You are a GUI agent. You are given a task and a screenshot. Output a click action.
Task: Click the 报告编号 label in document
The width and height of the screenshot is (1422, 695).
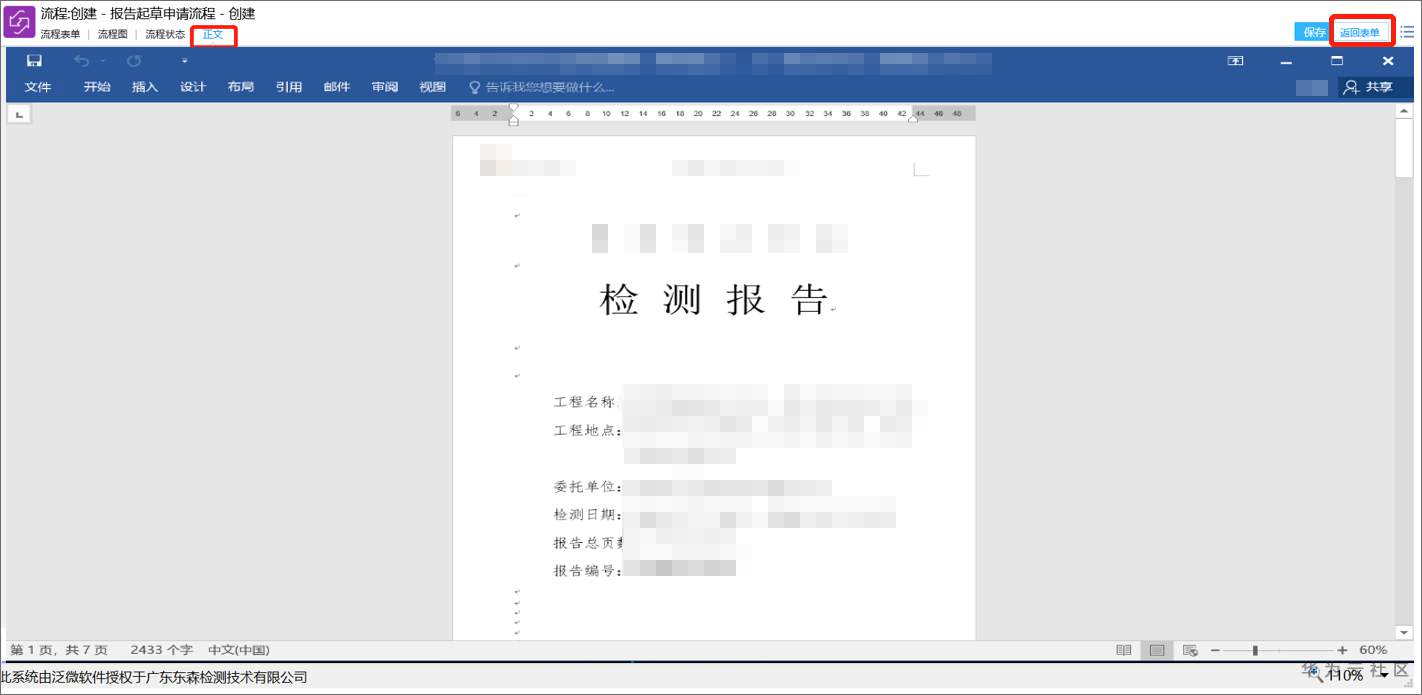pos(587,571)
